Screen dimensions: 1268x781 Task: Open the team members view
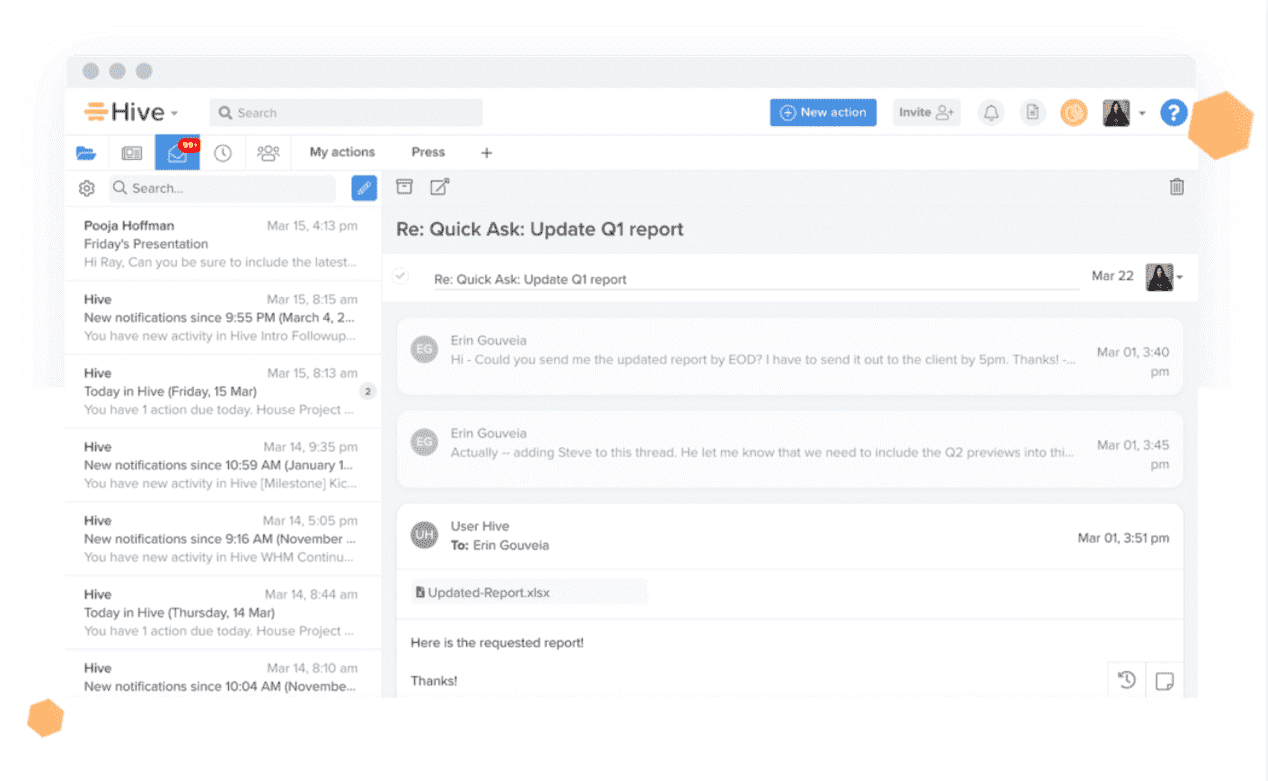[x=268, y=152]
